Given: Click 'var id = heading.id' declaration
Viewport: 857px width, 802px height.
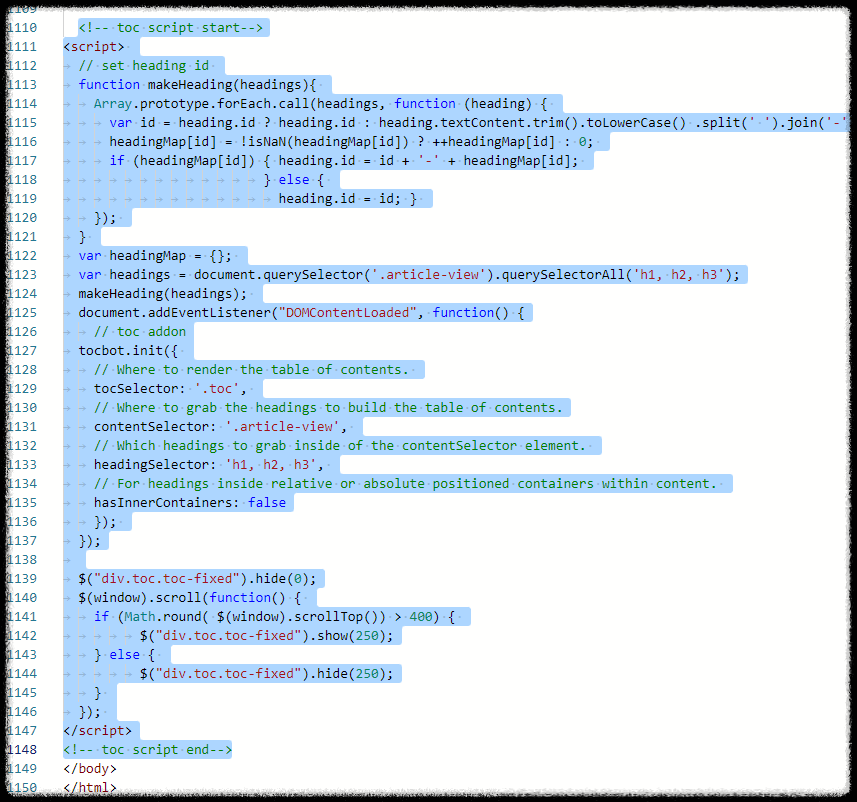Looking at the screenshot, I should (x=182, y=122).
